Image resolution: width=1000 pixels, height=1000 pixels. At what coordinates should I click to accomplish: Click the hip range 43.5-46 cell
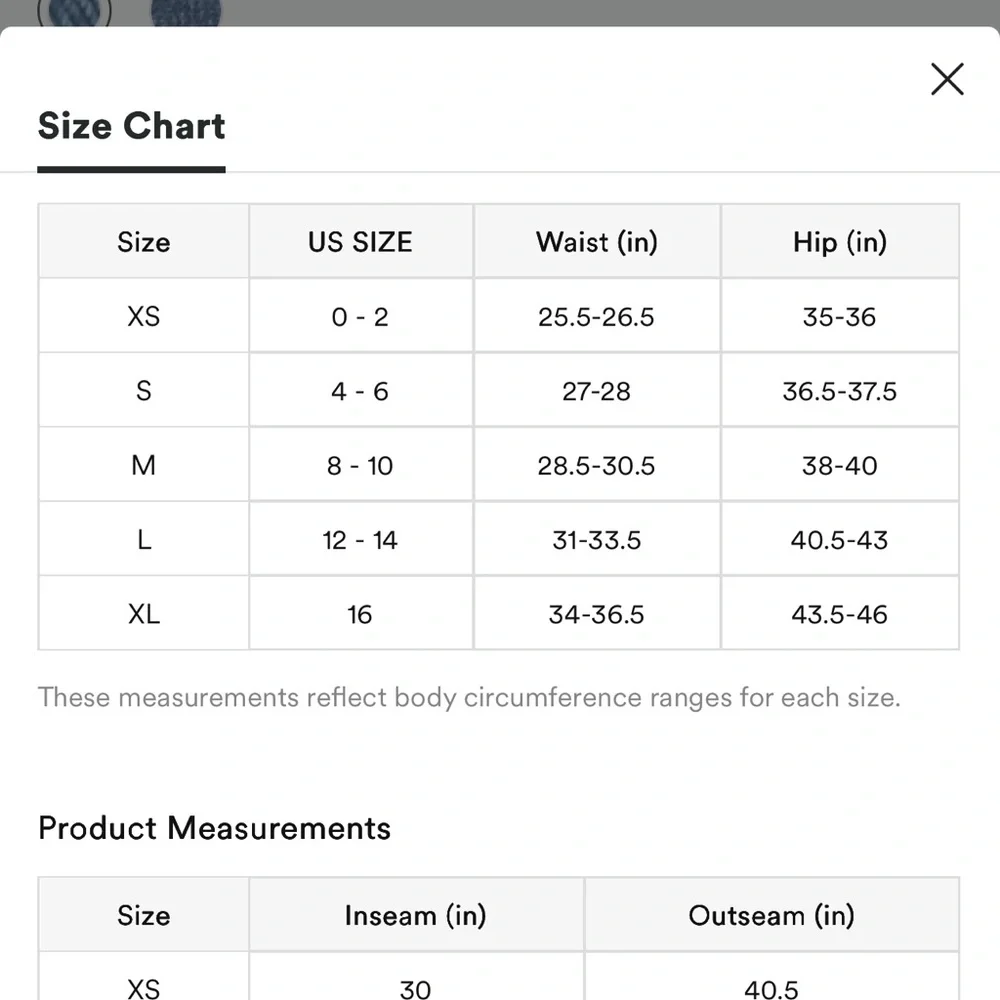(x=840, y=613)
